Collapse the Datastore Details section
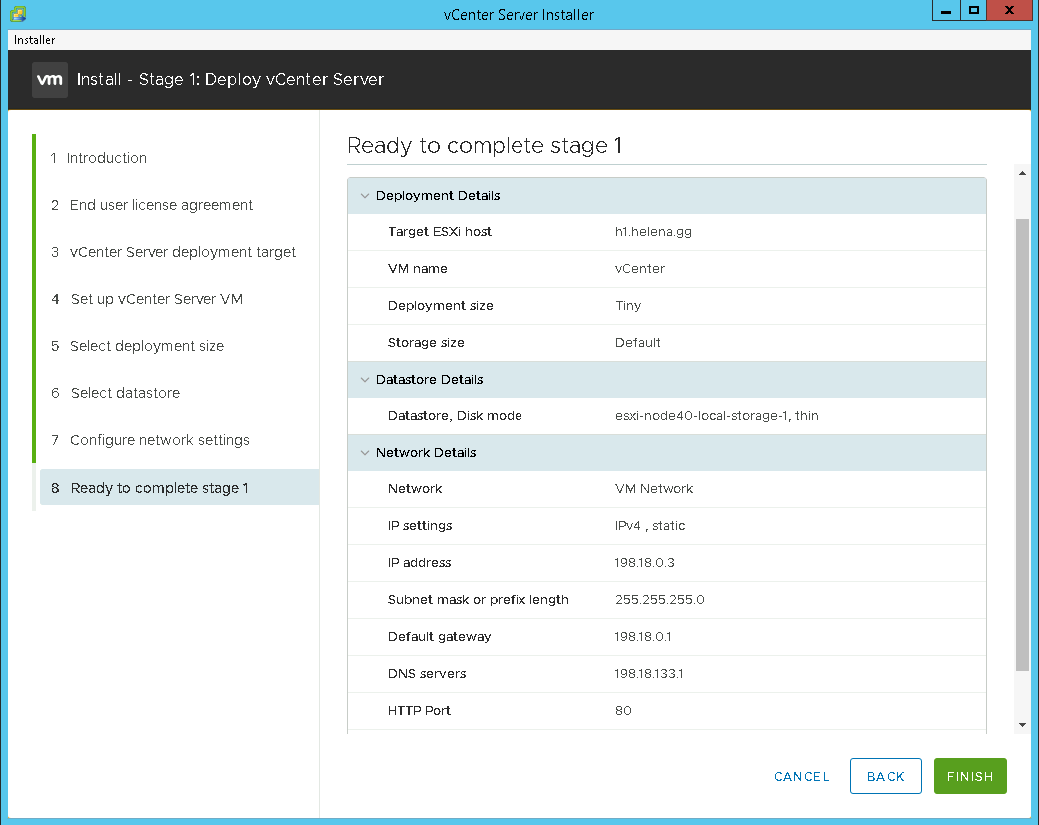Screen dimensions: 1039x825 click(365, 380)
